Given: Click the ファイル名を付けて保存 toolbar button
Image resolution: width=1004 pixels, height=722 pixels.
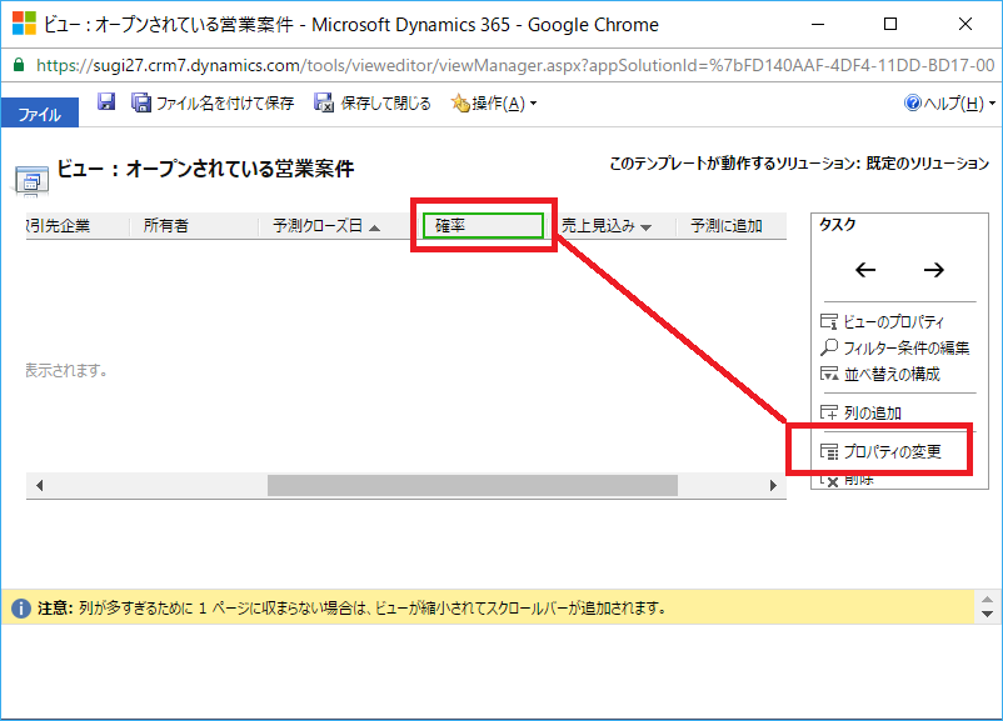Looking at the screenshot, I should click(x=213, y=102).
